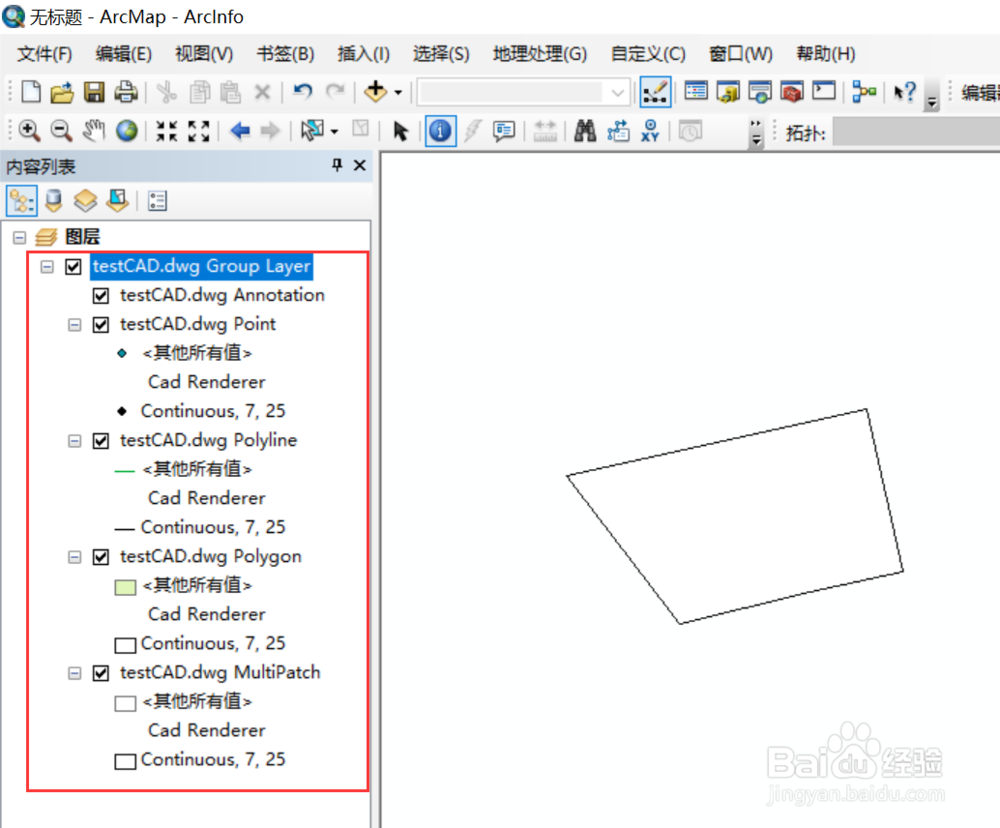The height and width of the screenshot is (828, 1000).
Task: Activate the What's This help tool
Action: click(x=904, y=92)
